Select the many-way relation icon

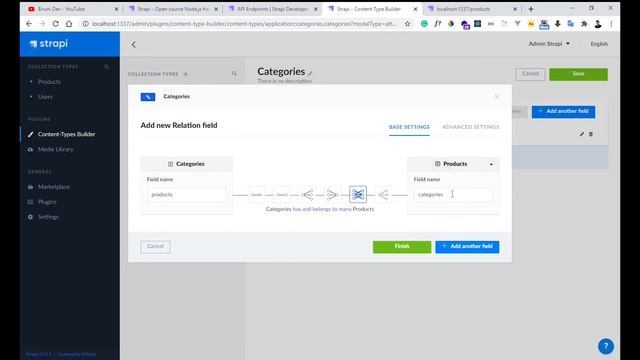(383, 195)
